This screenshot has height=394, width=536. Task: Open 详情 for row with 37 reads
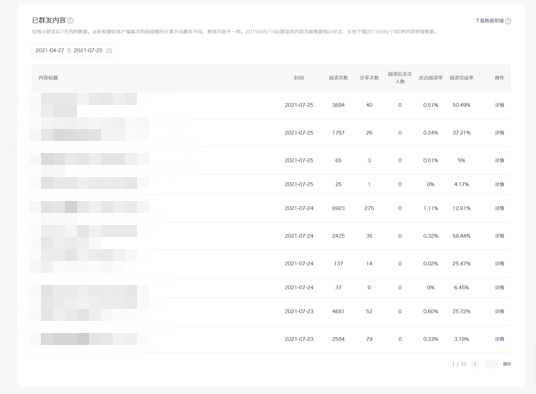coord(499,287)
